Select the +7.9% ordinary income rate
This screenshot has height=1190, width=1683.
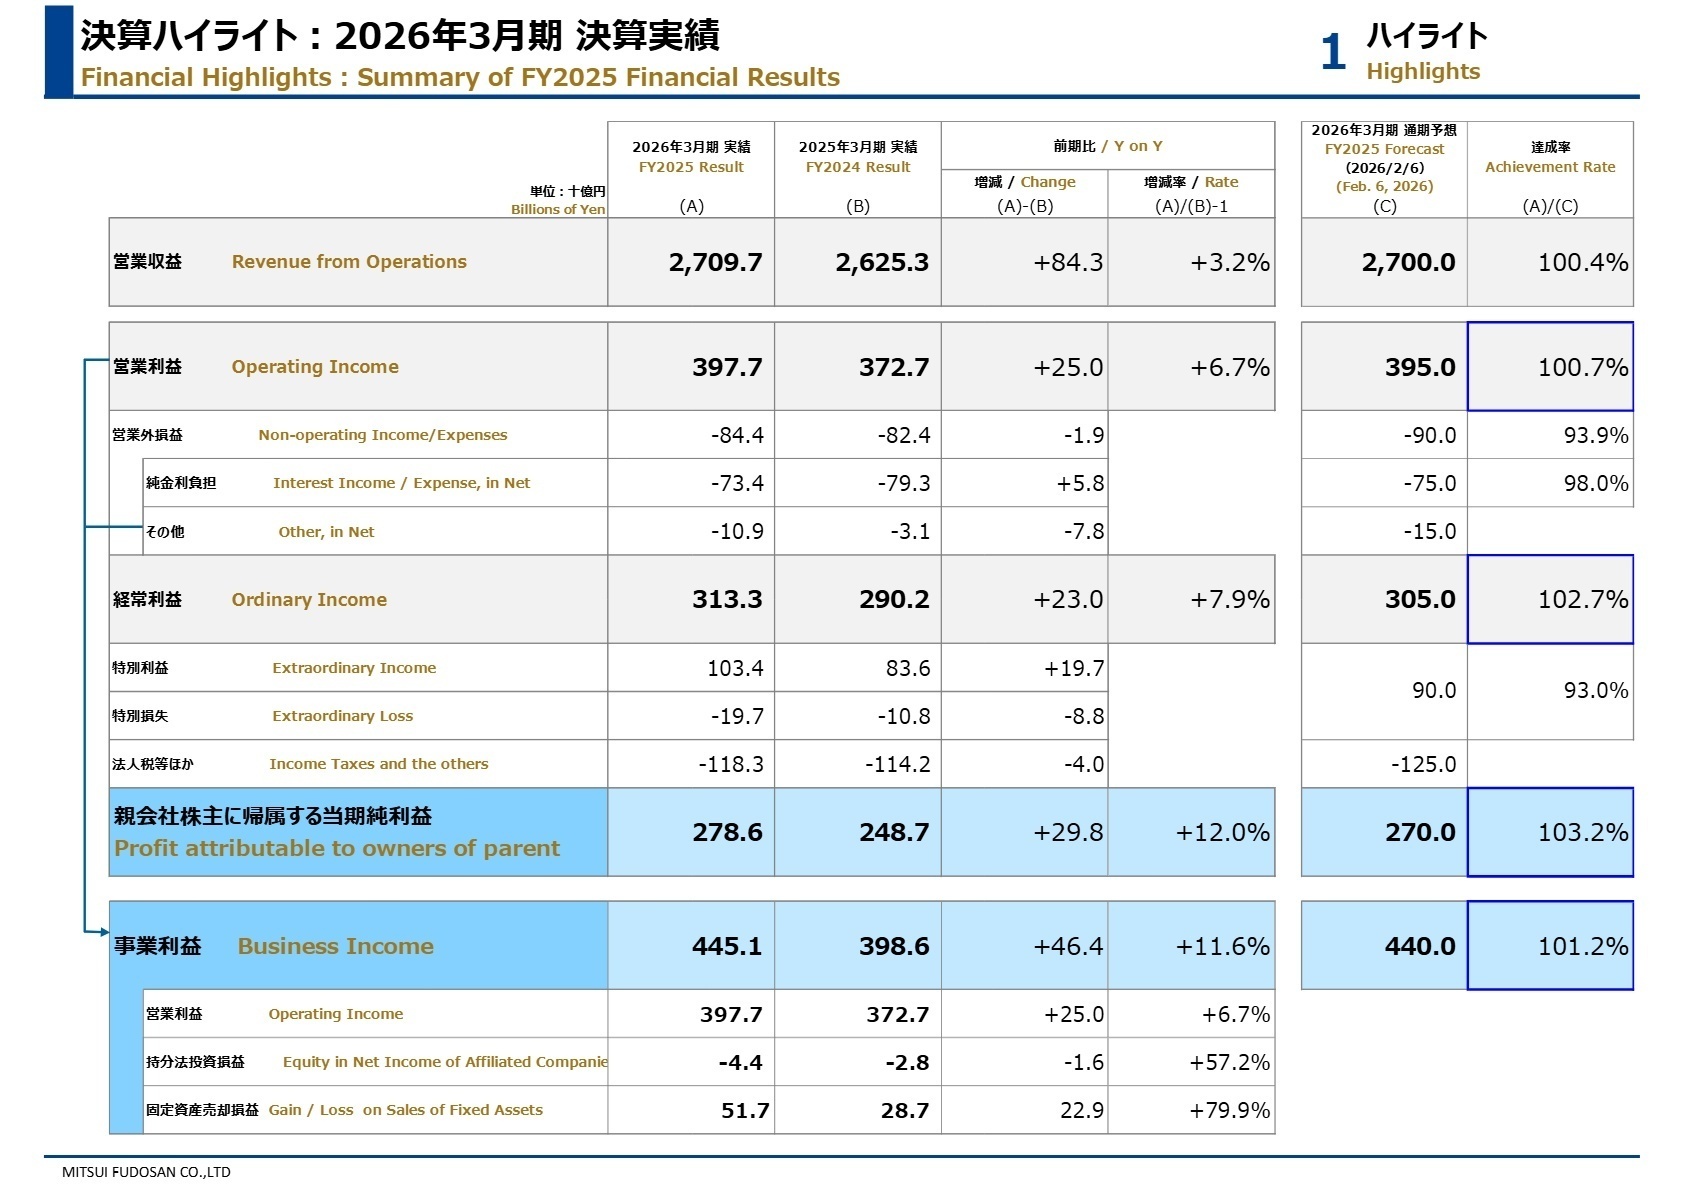(x=1230, y=599)
